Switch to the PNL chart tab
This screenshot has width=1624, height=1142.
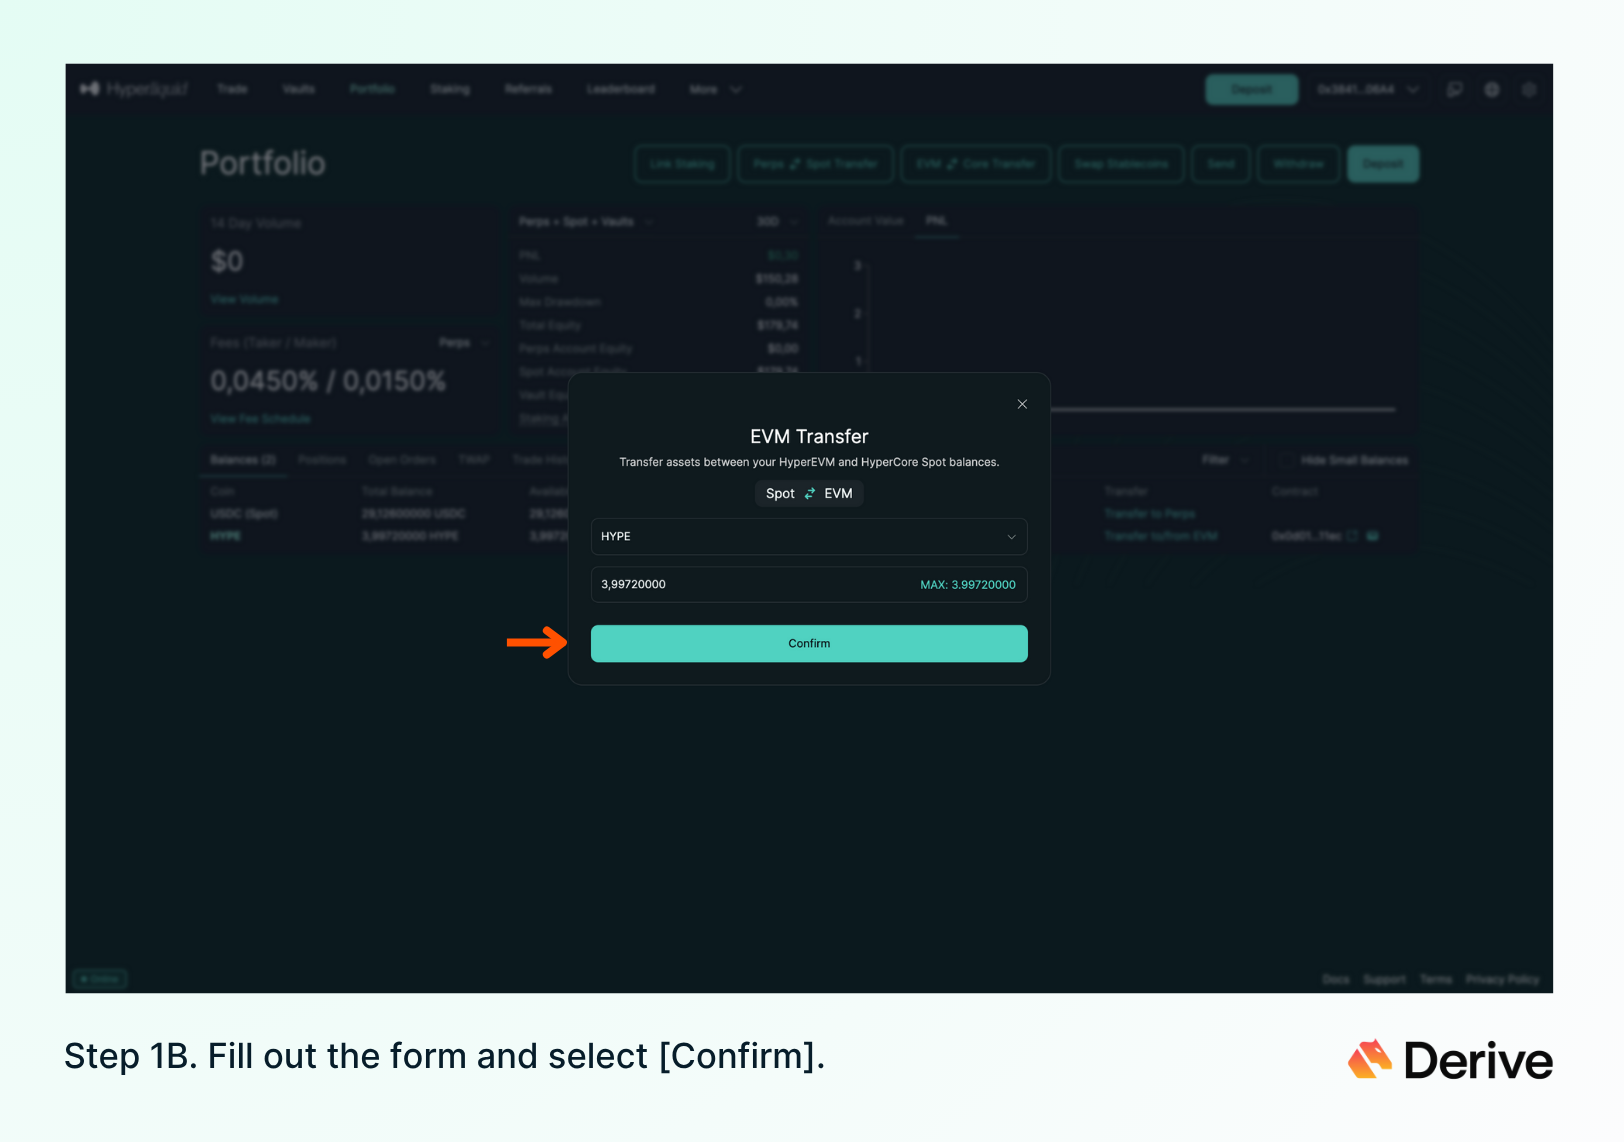point(936,221)
